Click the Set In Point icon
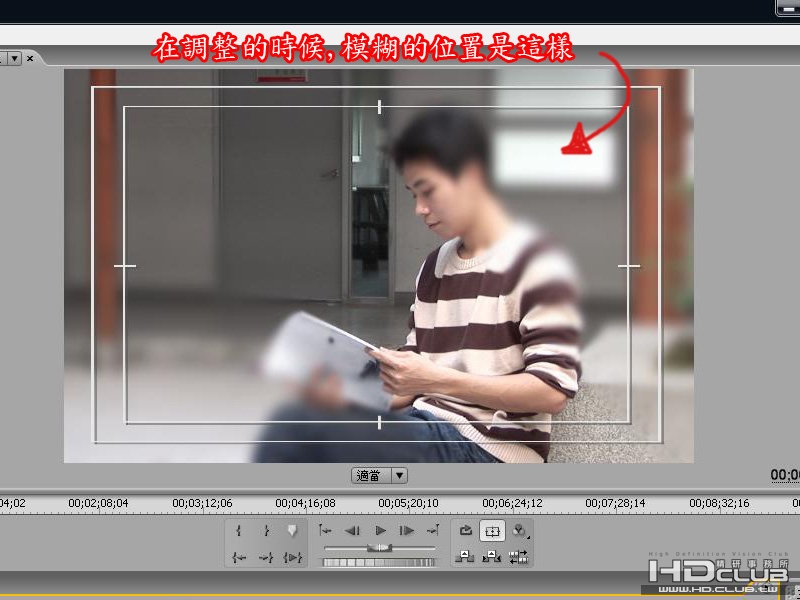Screen dimensions: 800x600 (x=238, y=531)
